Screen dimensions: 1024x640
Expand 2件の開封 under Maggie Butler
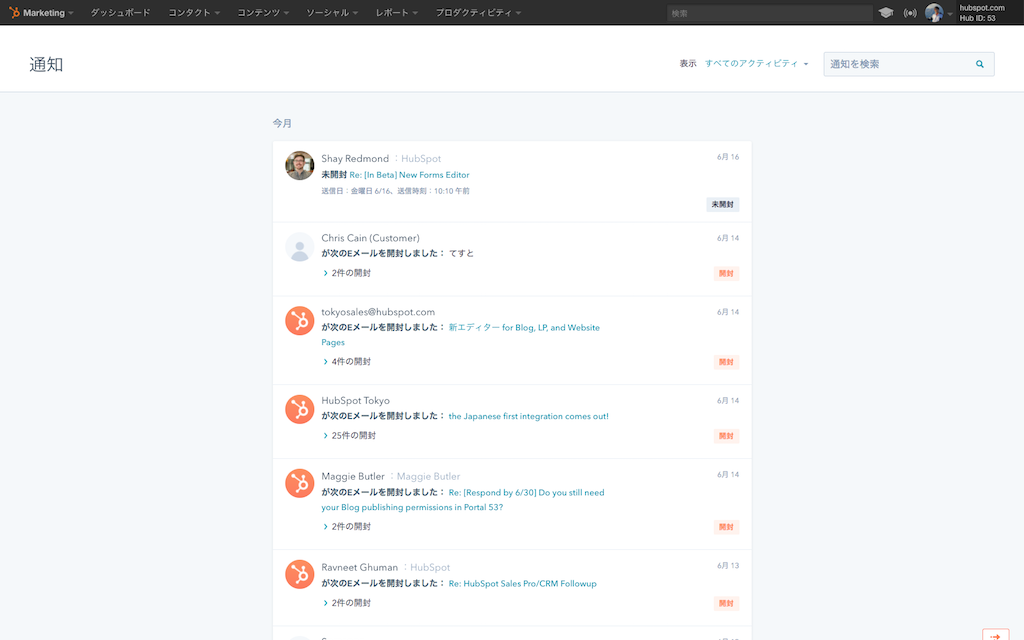click(x=347, y=526)
